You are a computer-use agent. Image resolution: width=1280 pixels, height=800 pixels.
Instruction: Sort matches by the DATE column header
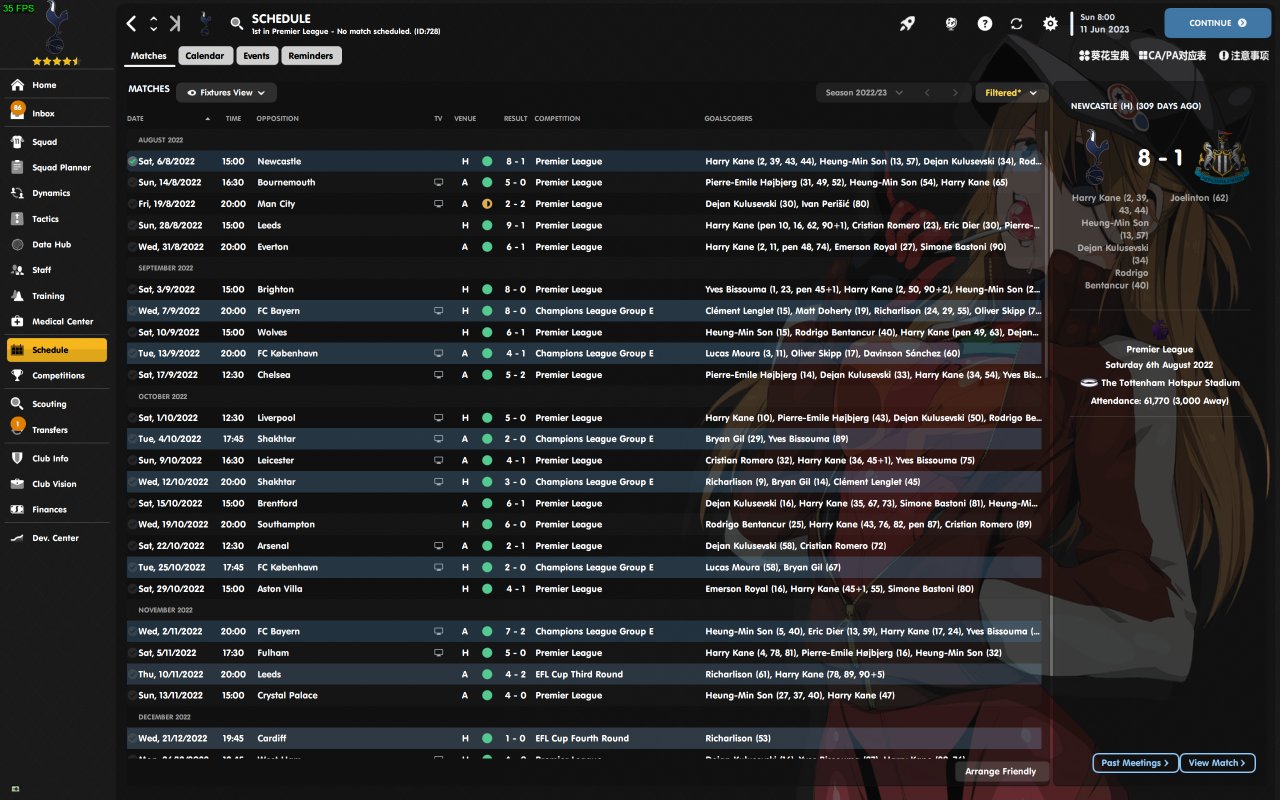(x=136, y=119)
